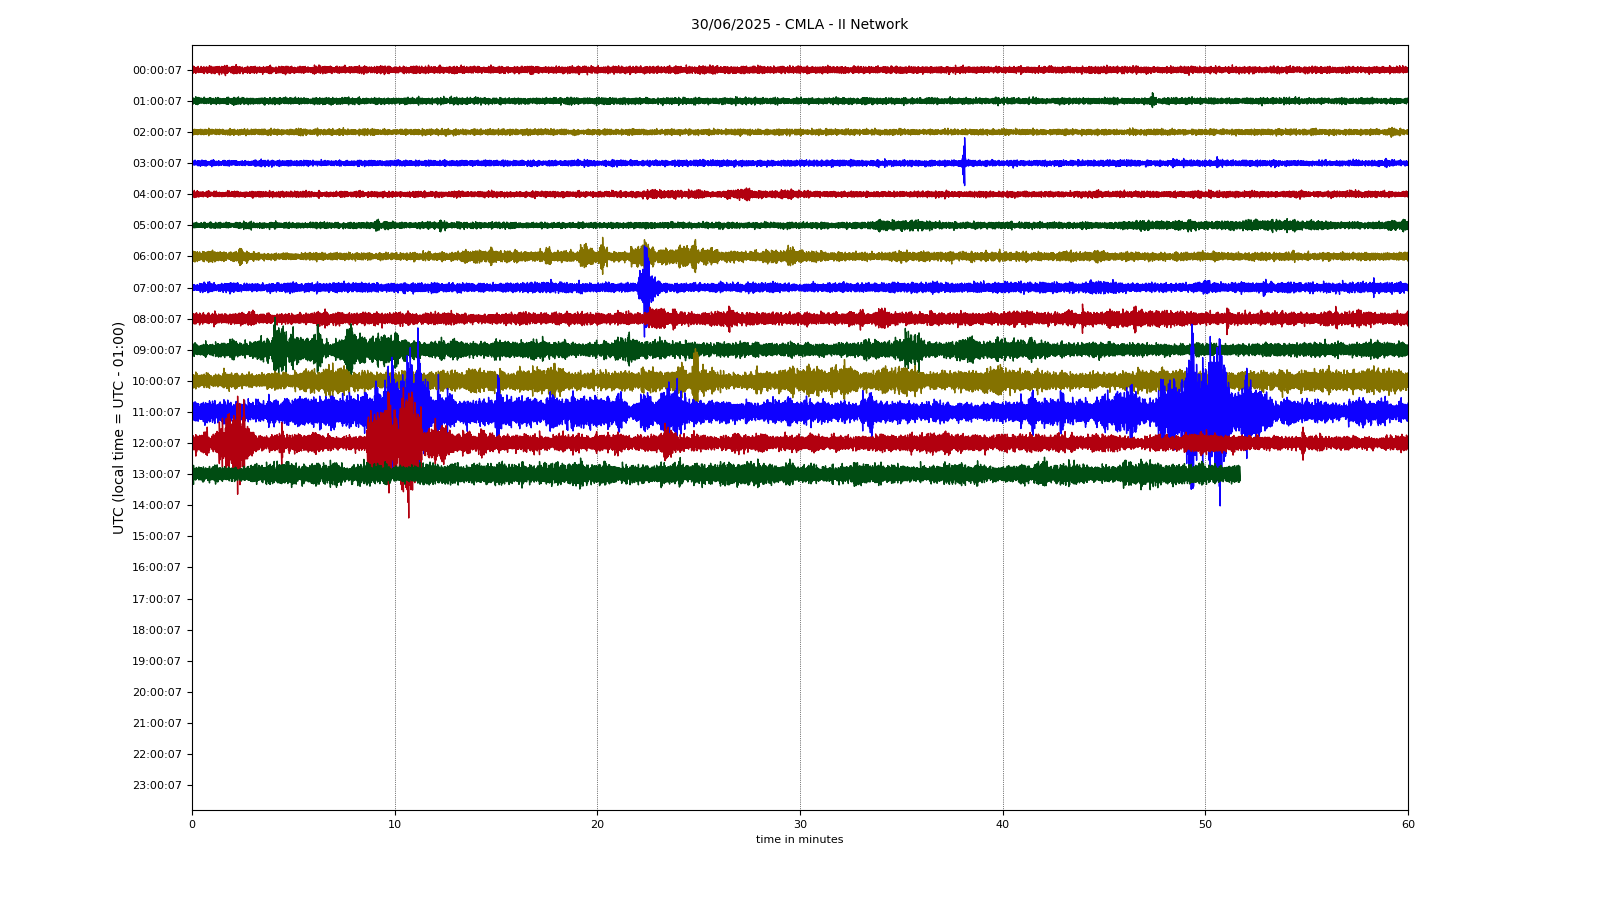Select the 05:00:07 row label
1600x900 pixels.
pos(157,225)
